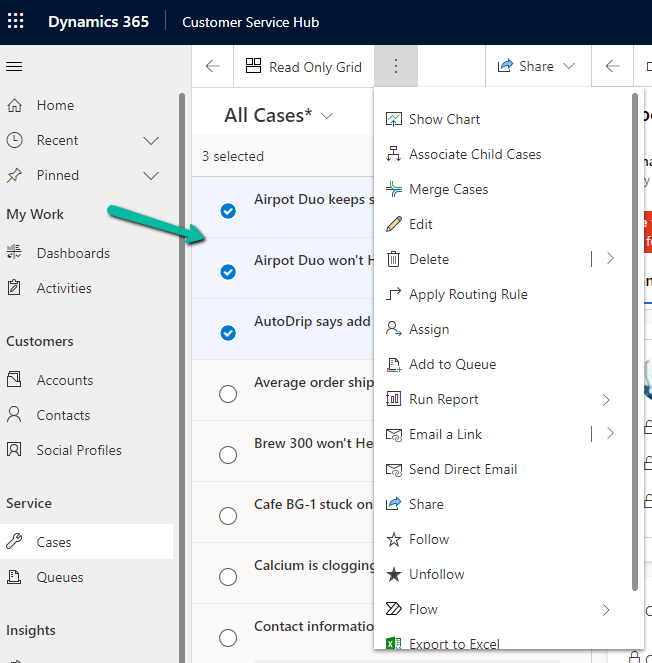Expand the Recent section chevron

[x=151, y=140]
